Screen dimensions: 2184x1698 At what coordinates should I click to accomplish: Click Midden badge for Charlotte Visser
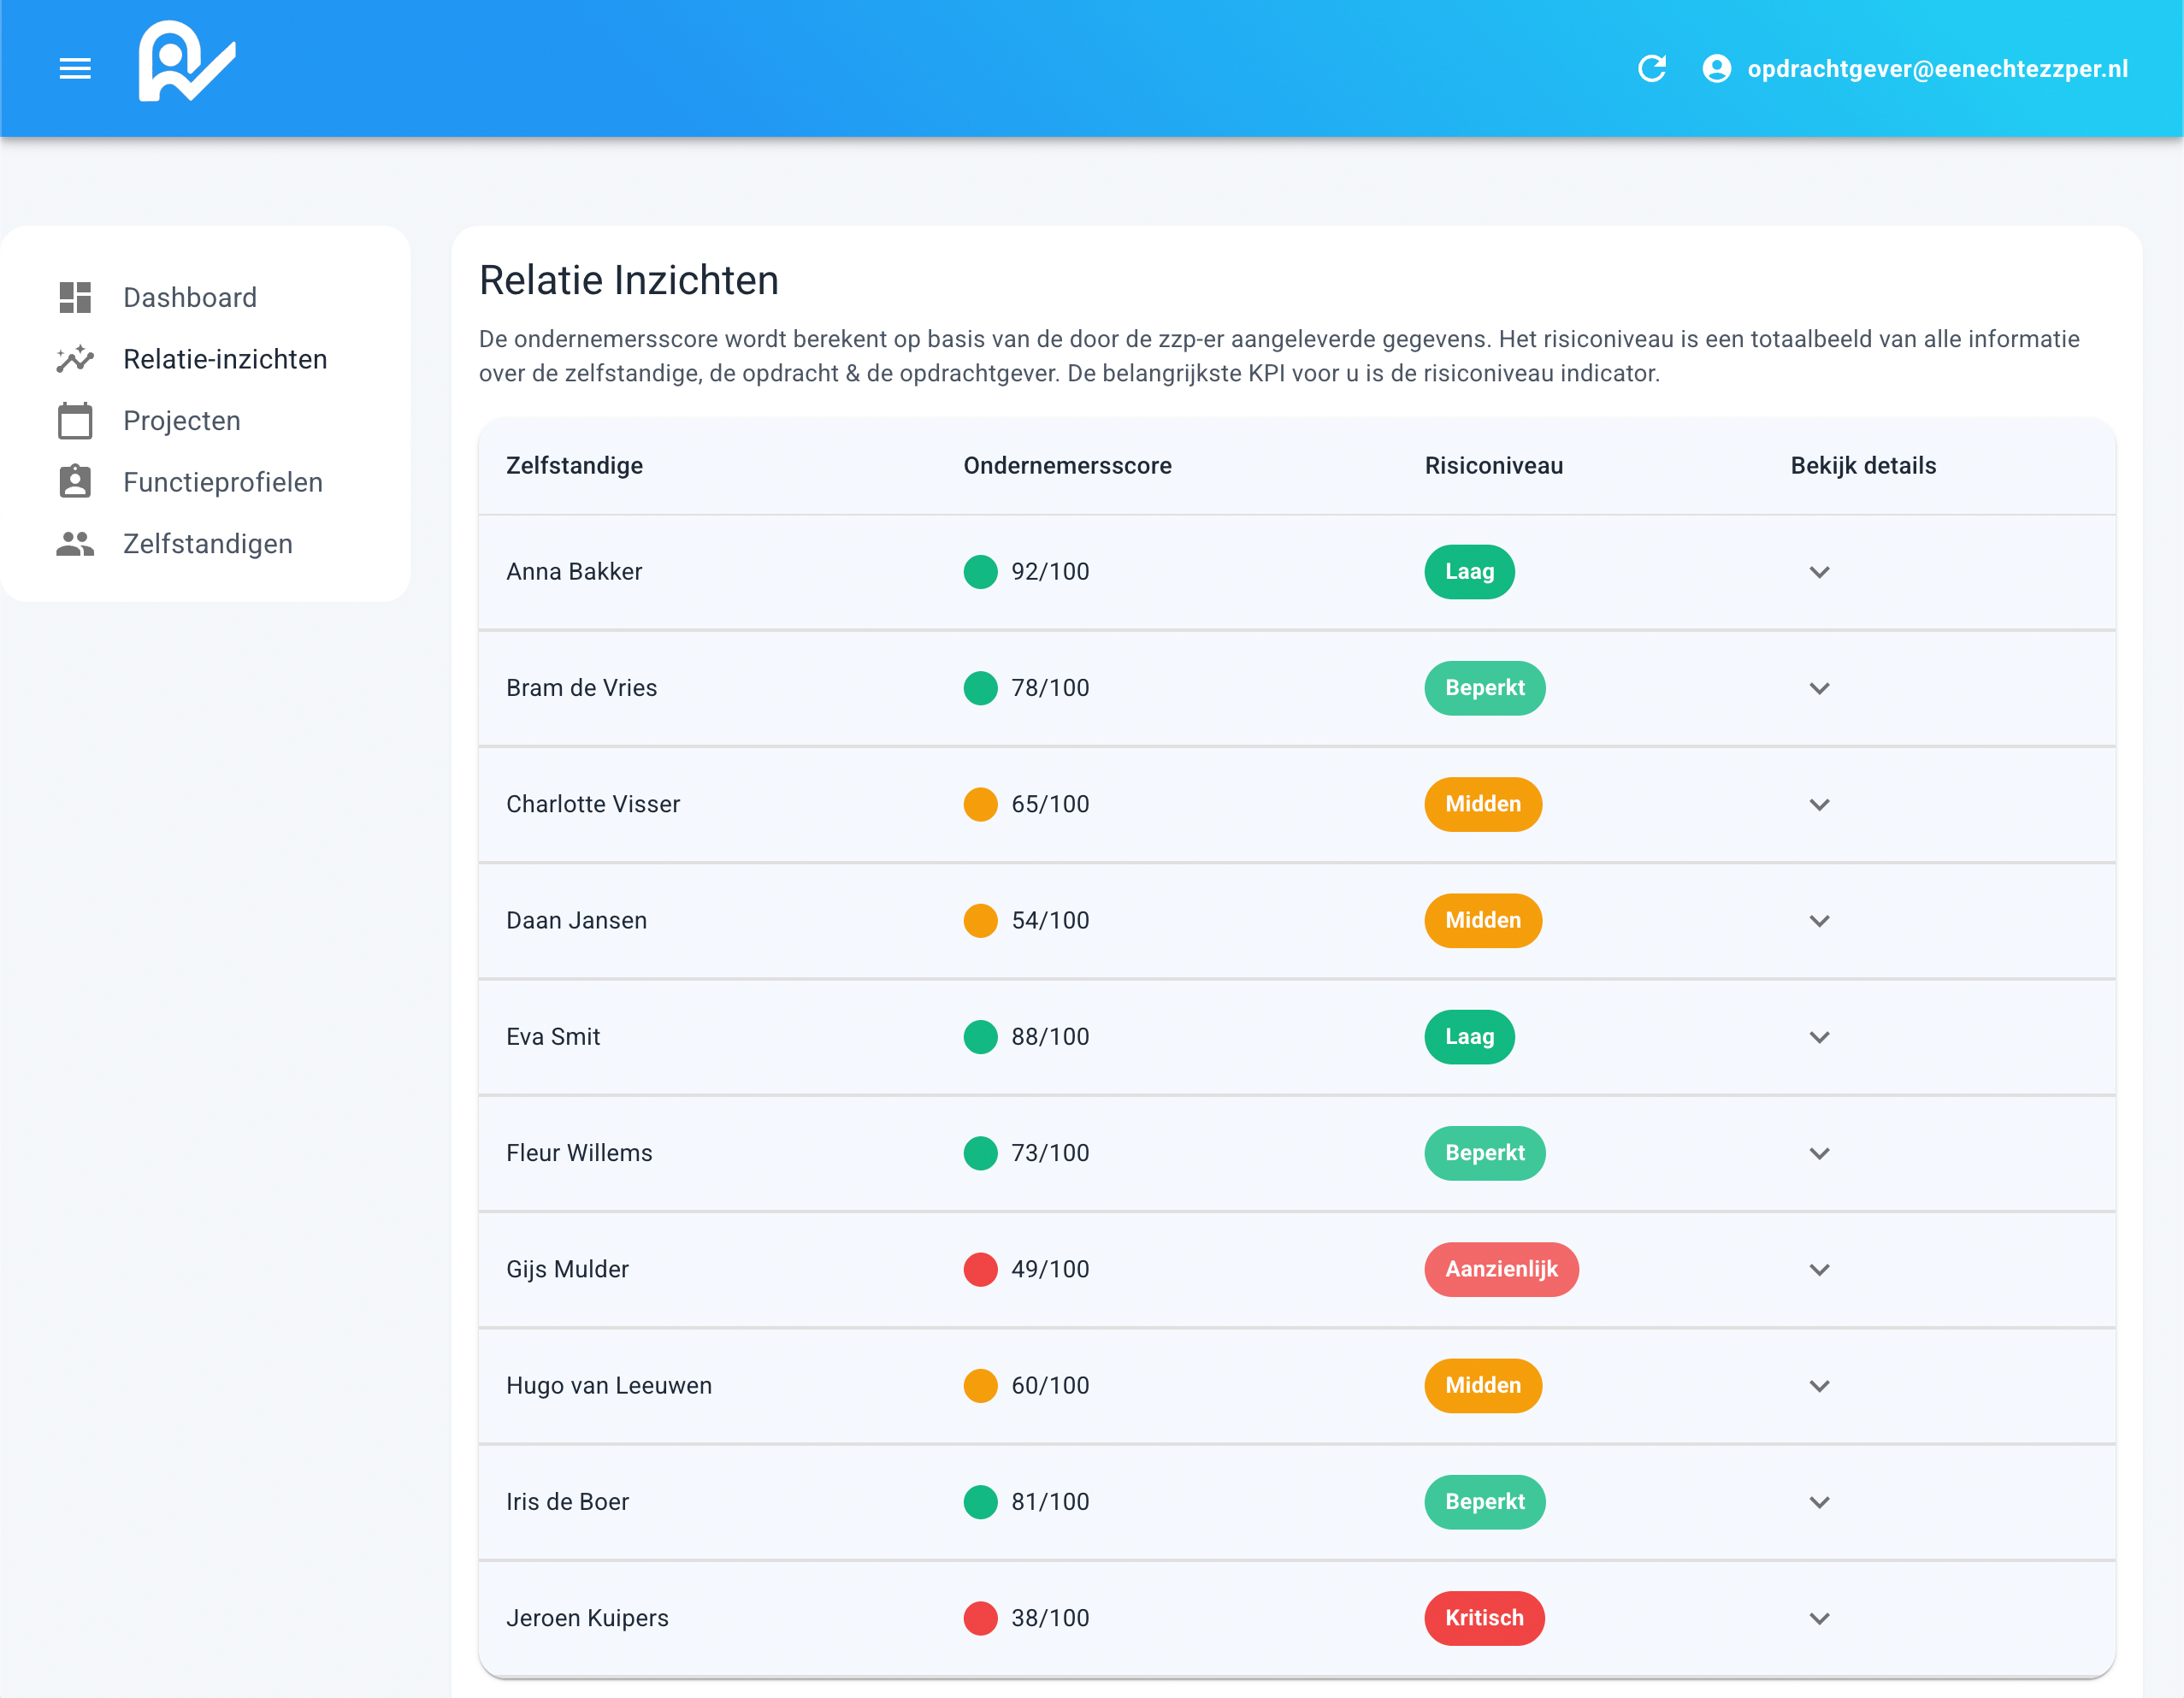[x=1483, y=804]
